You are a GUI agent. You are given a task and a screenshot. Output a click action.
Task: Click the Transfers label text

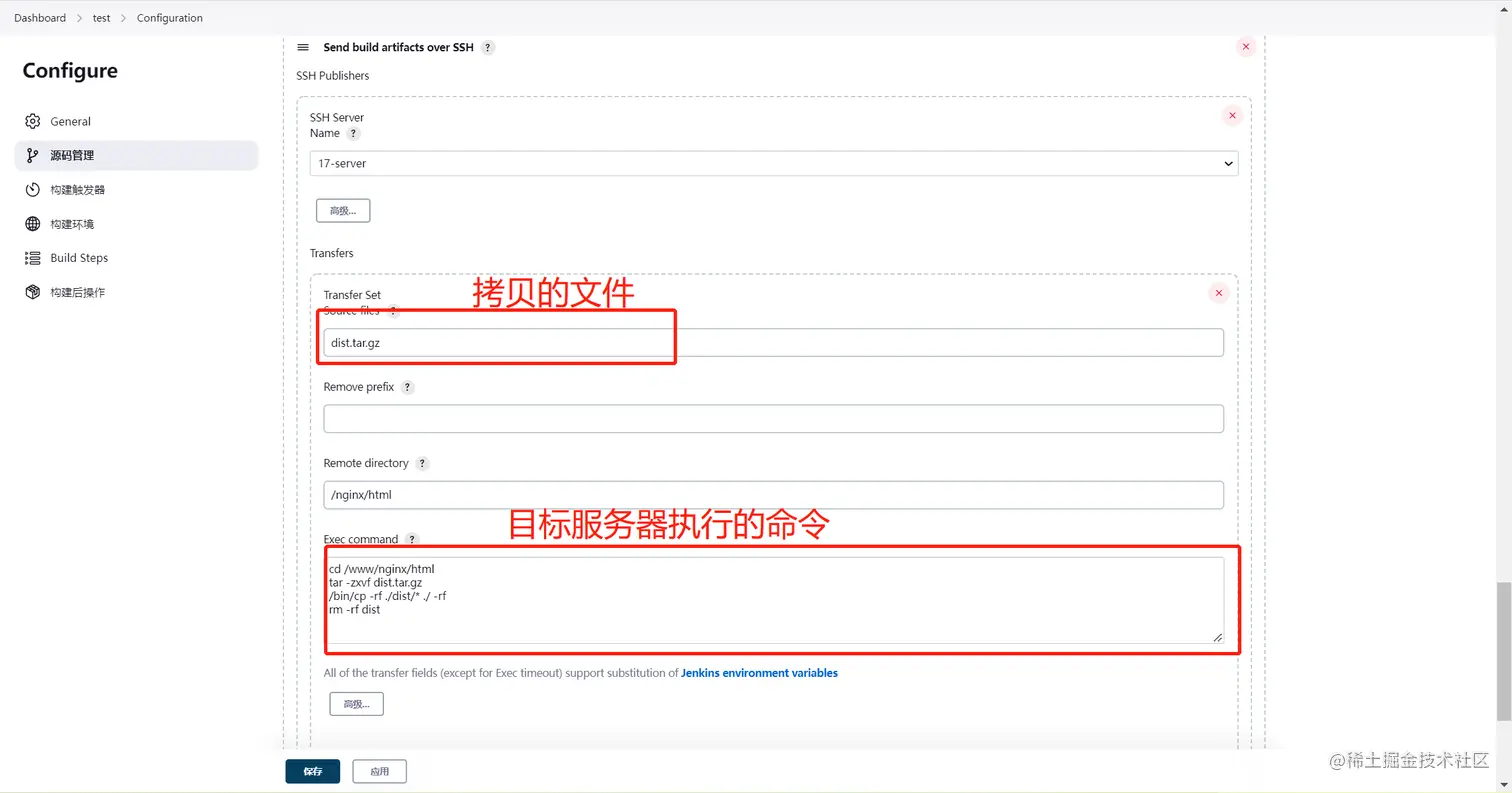pos(332,253)
